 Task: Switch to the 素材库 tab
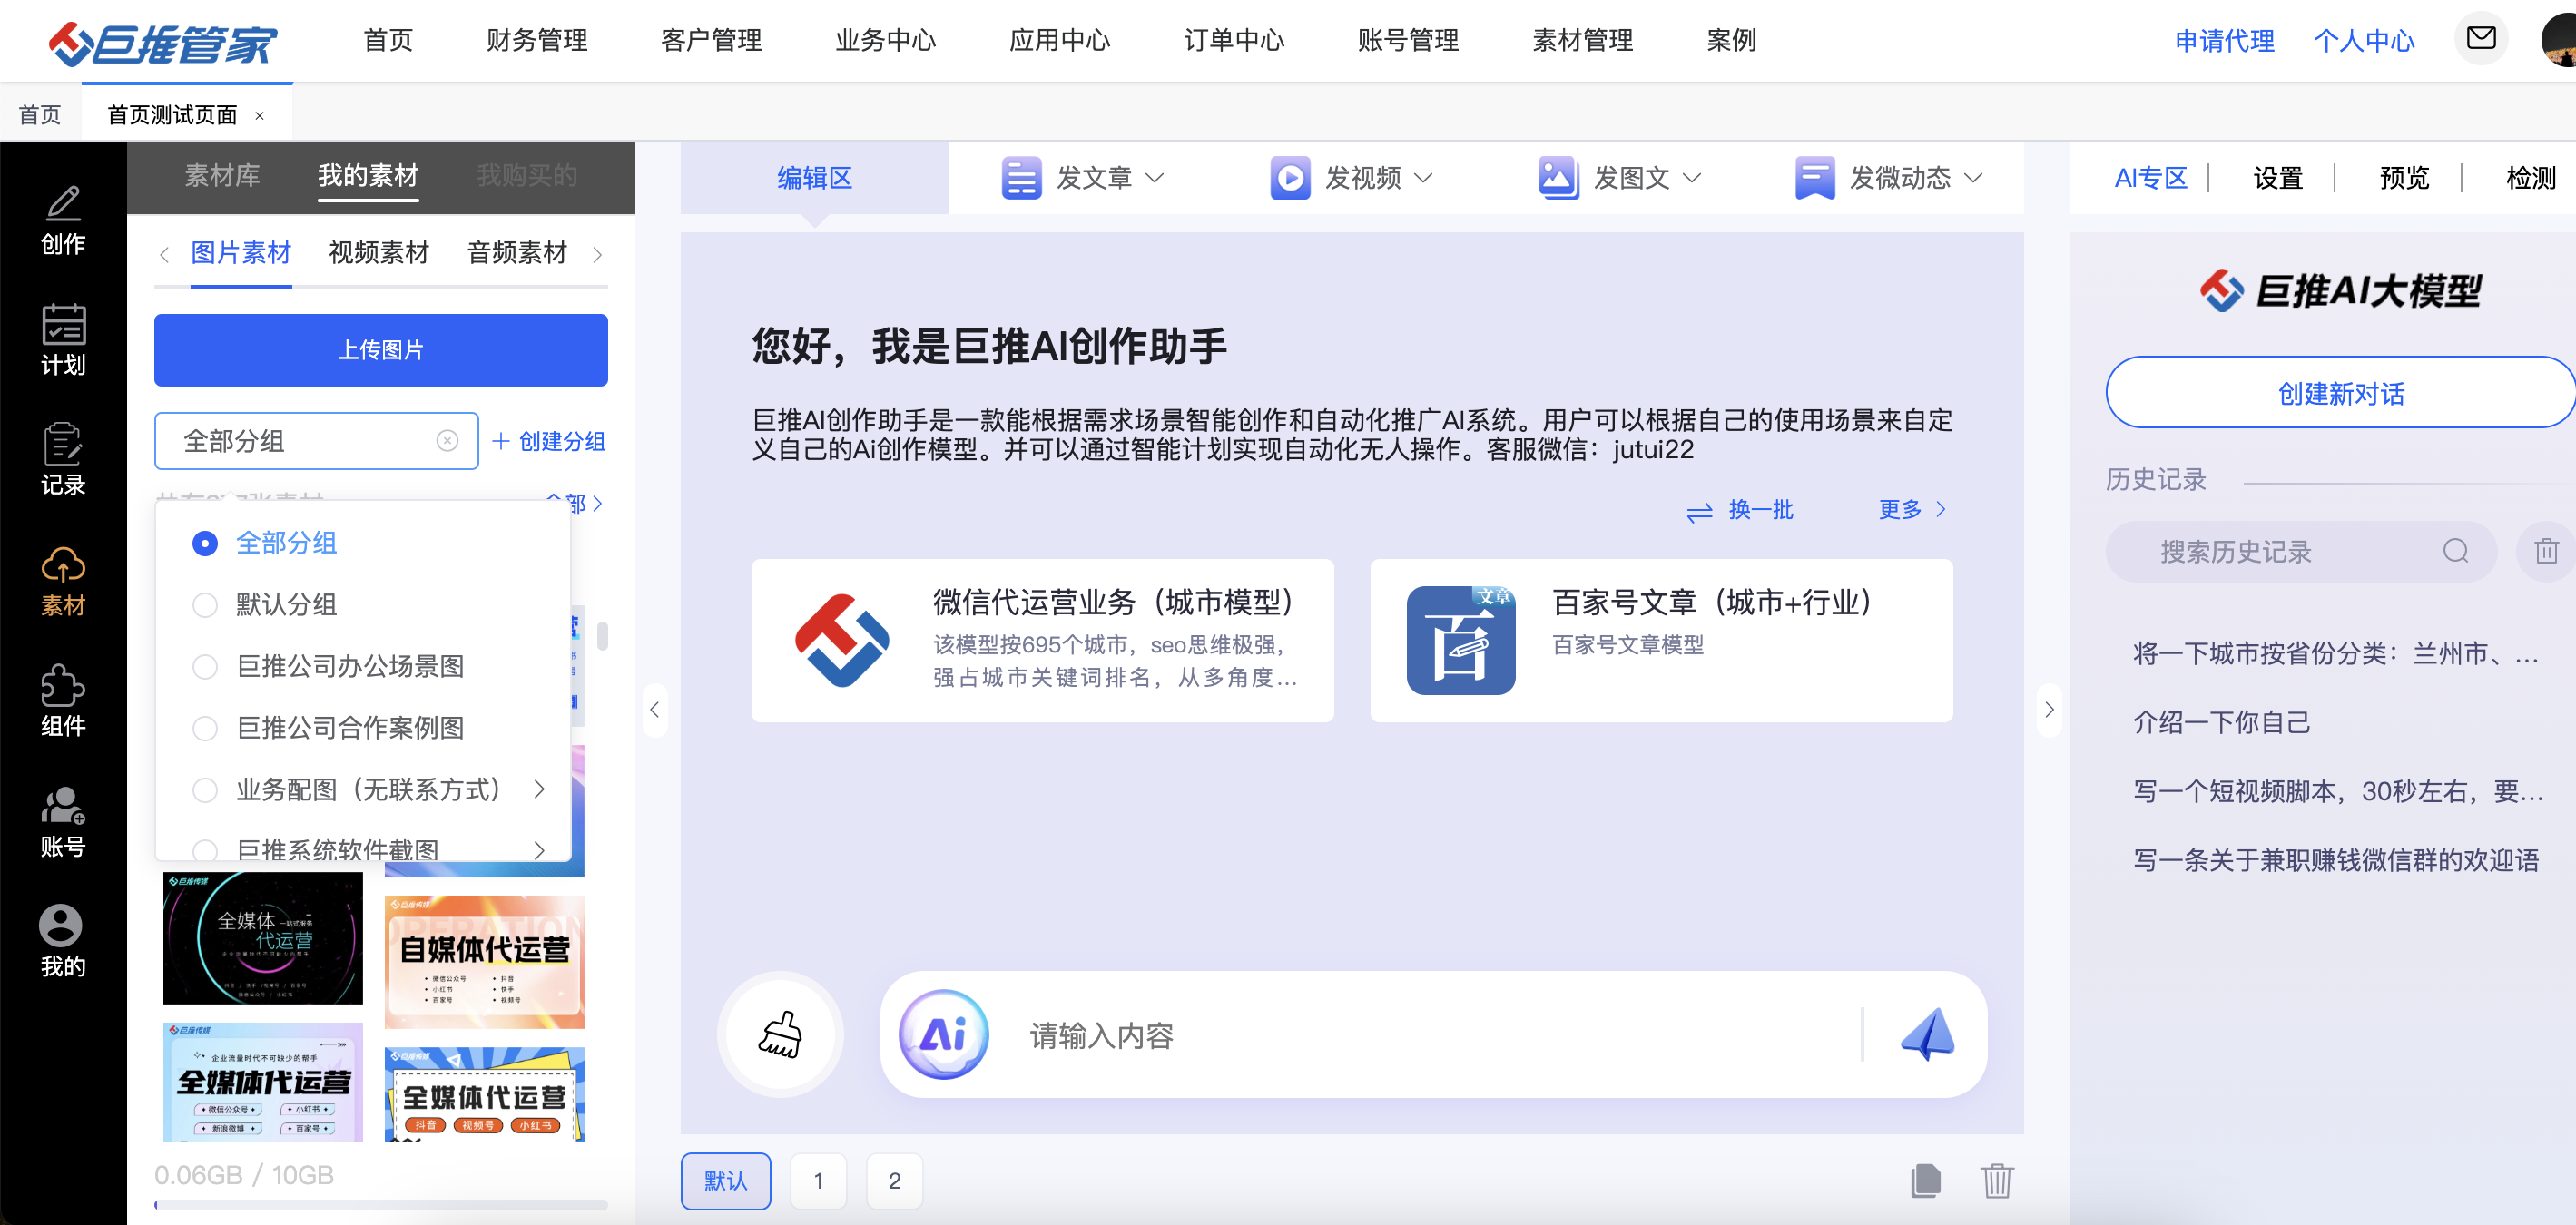[222, 176]
